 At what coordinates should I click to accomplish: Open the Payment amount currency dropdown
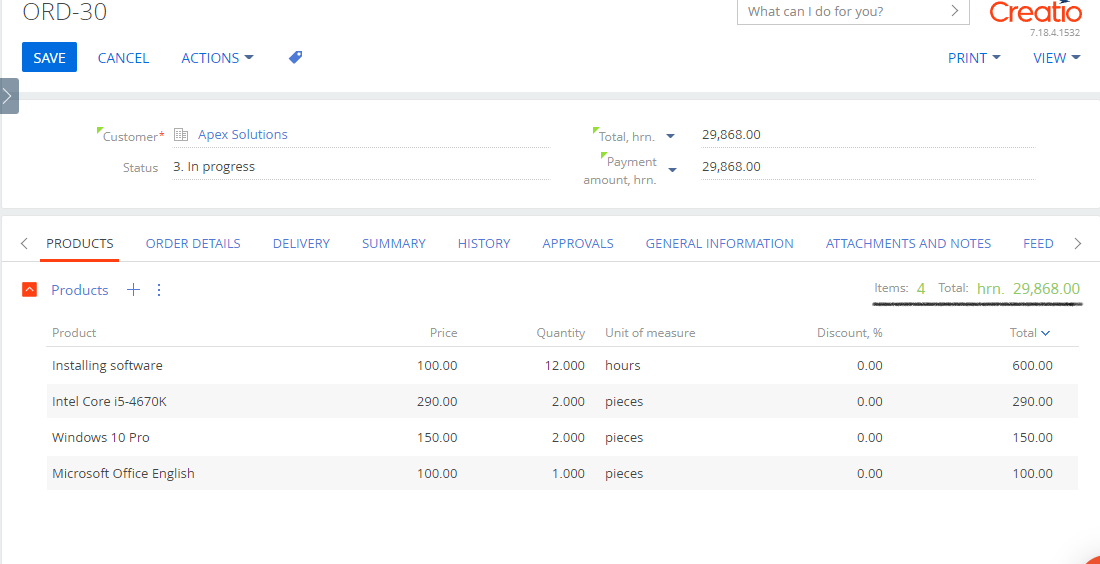[x=673, y=170]
